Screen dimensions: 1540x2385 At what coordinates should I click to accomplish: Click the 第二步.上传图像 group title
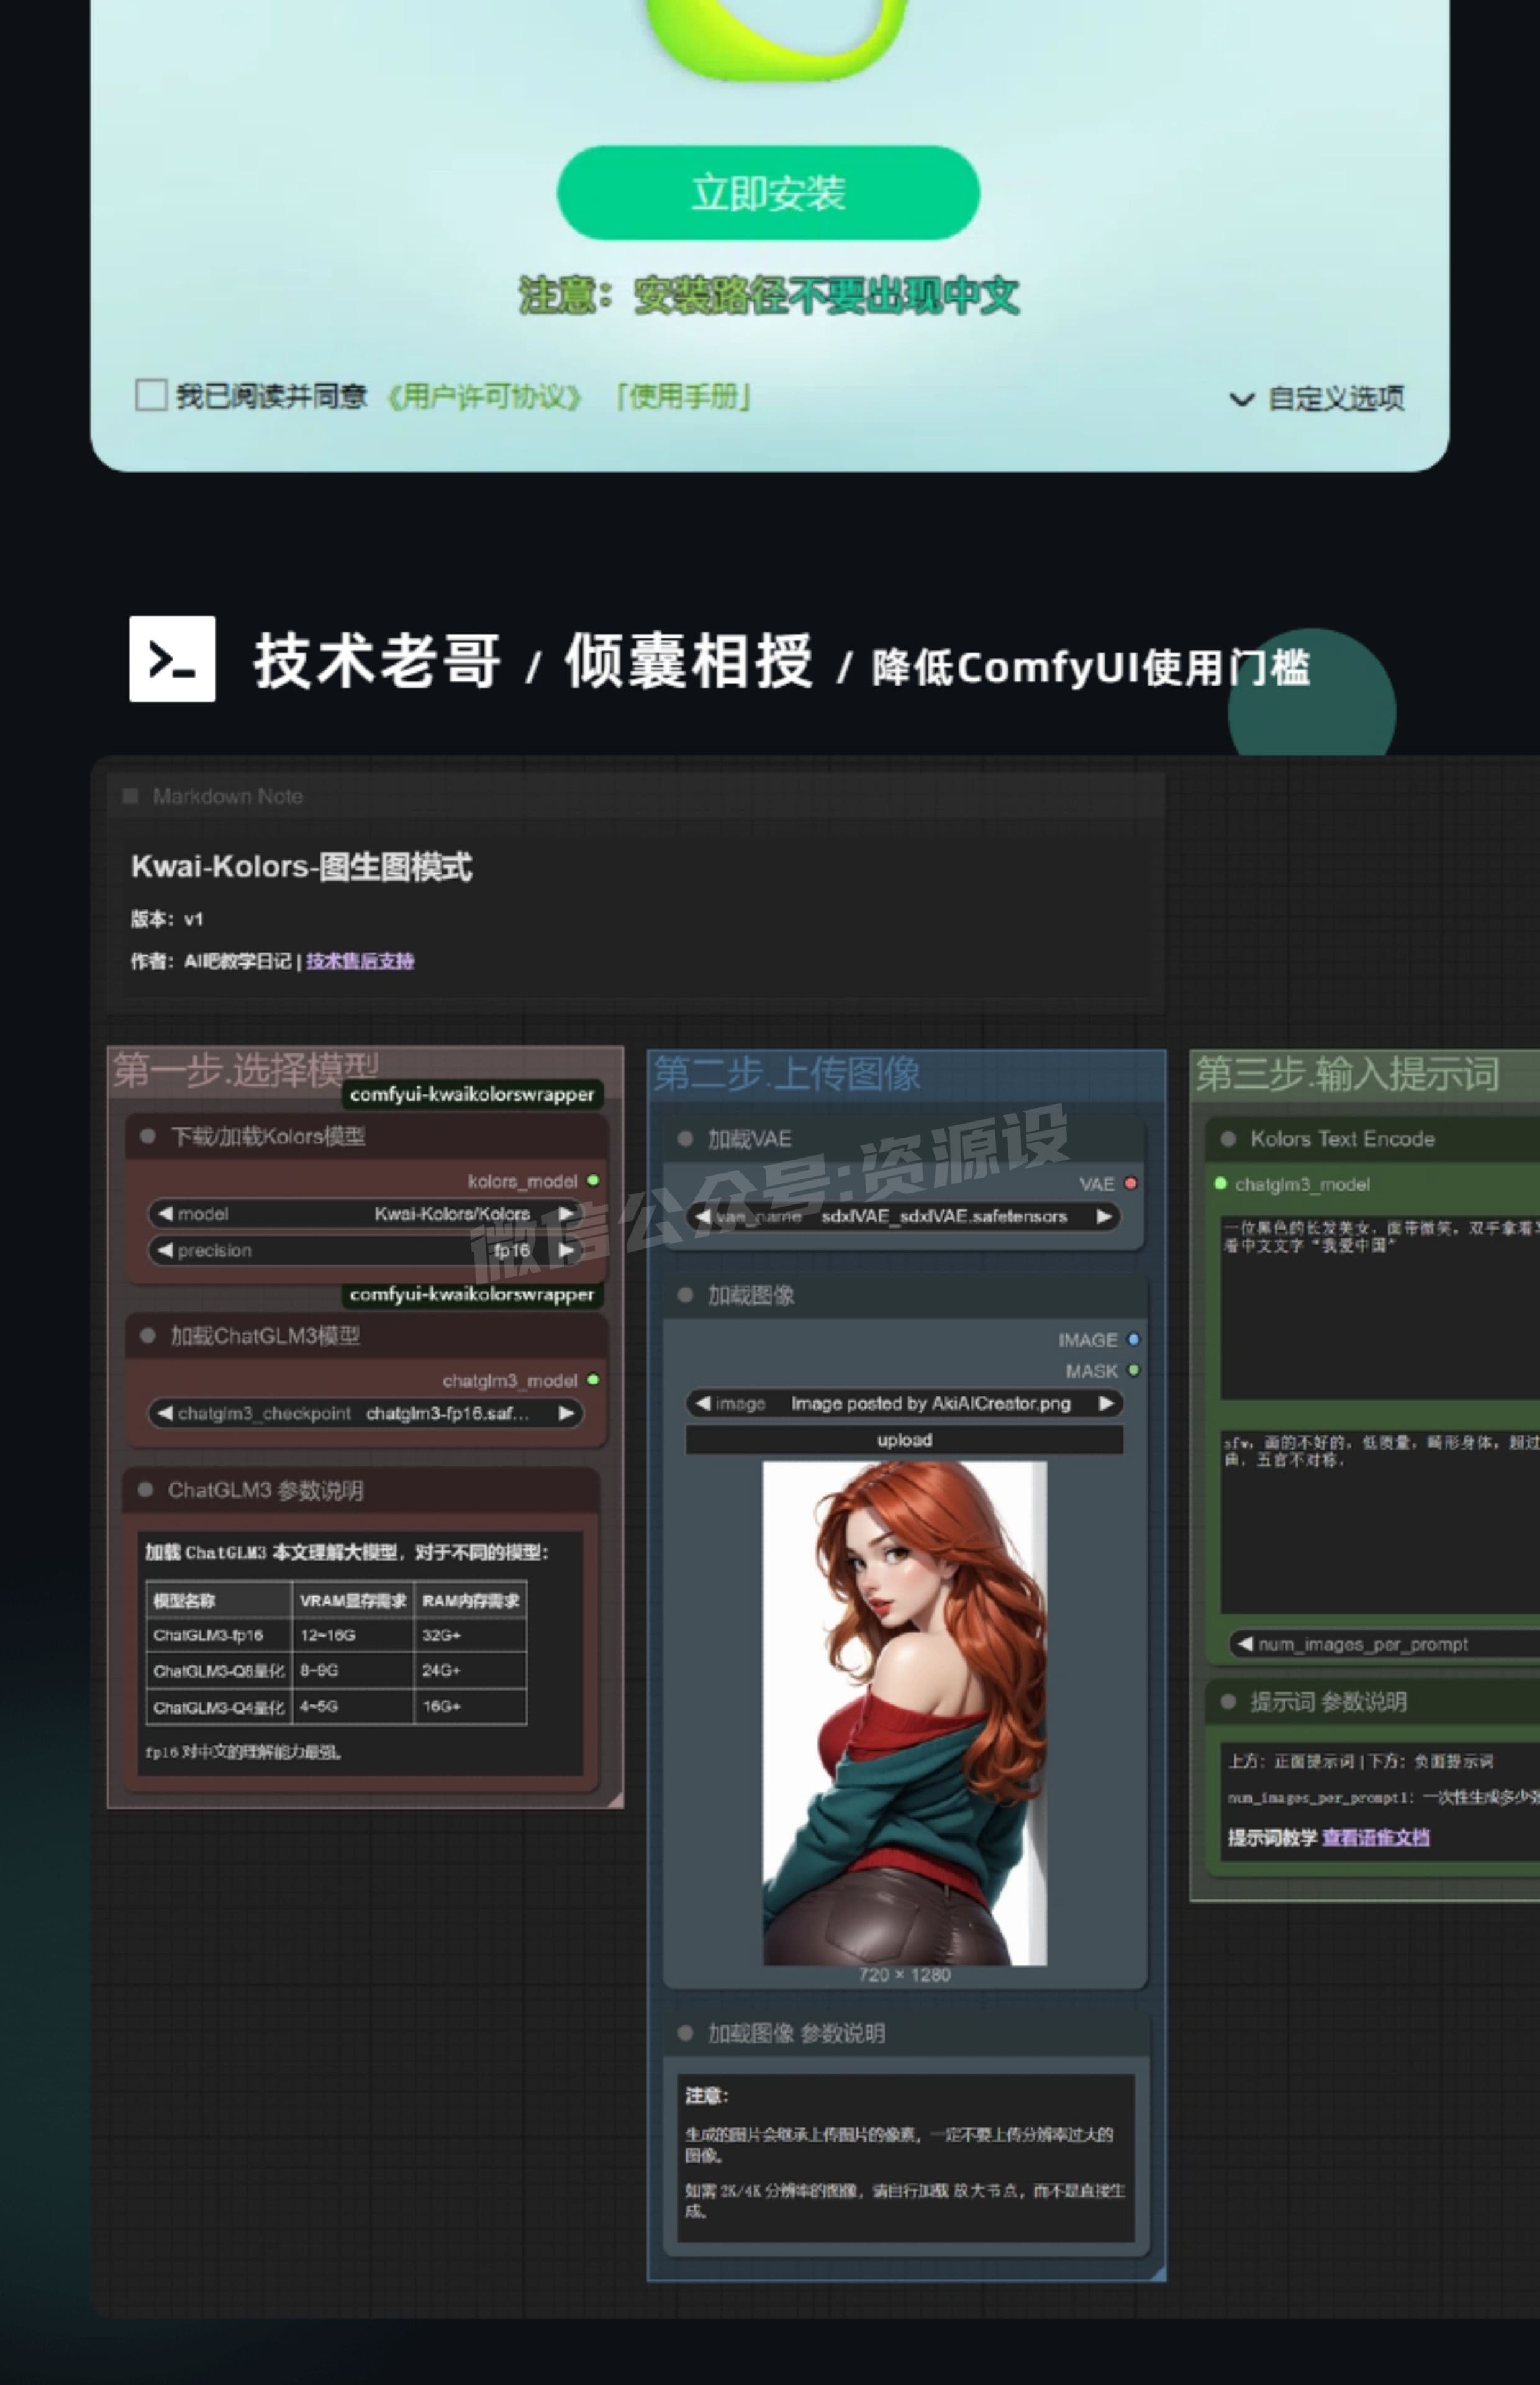[787, 1074]
